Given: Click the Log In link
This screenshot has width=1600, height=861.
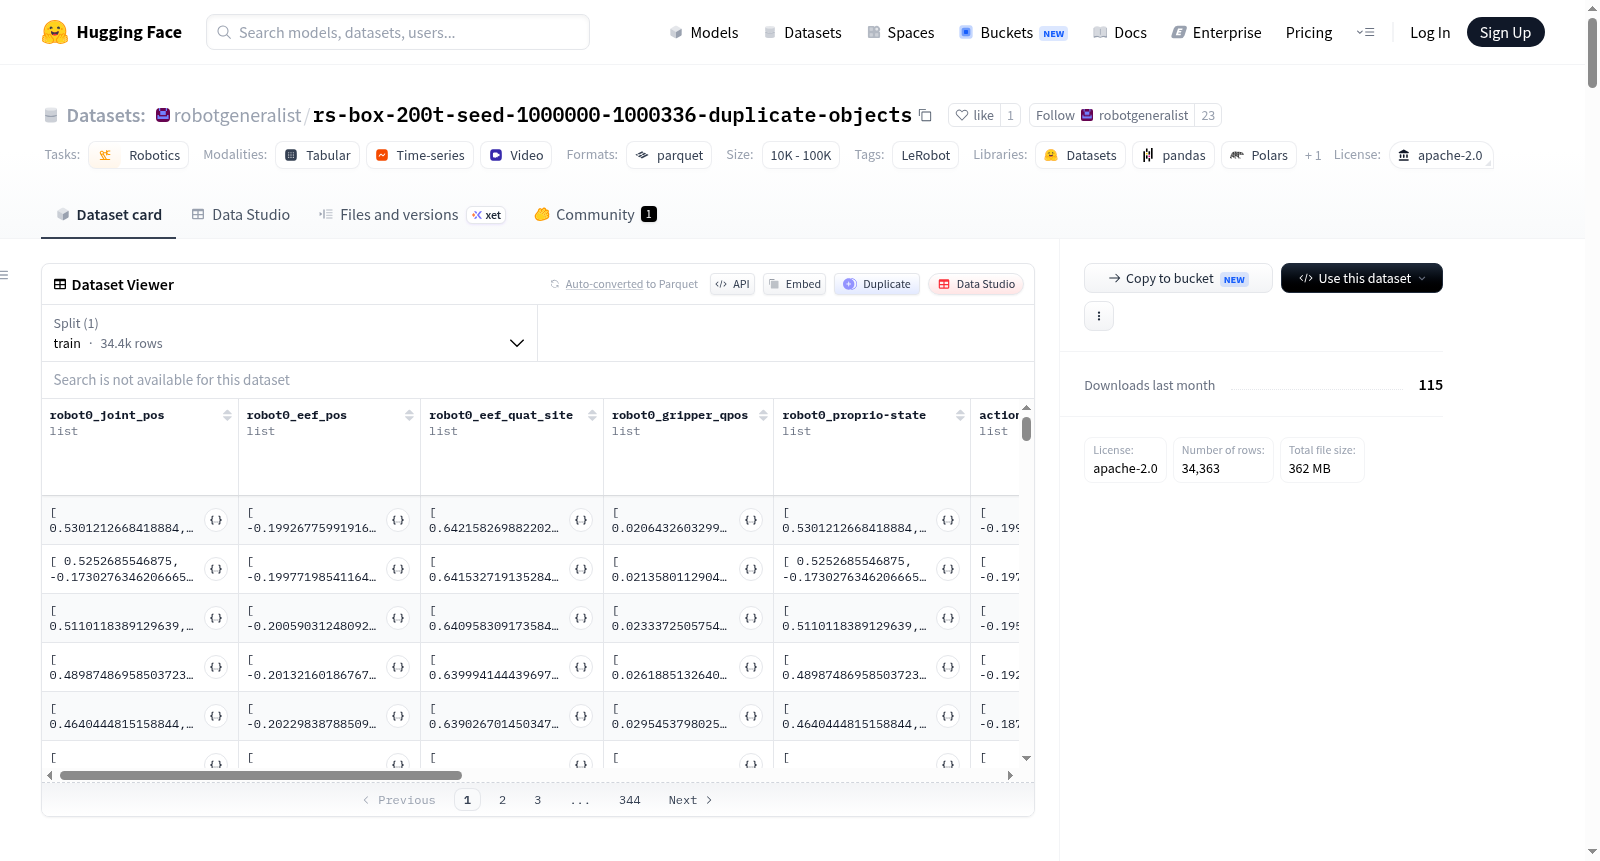Looking at the screenshot, I should click(1430, 32).
